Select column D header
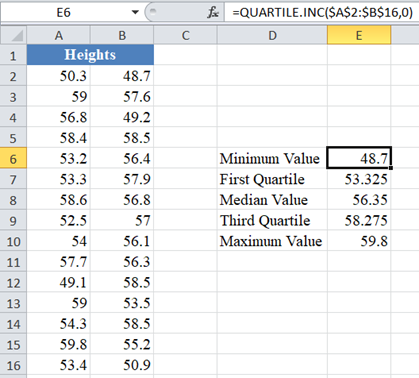The image size is (419, 378). tap(272, 35)
